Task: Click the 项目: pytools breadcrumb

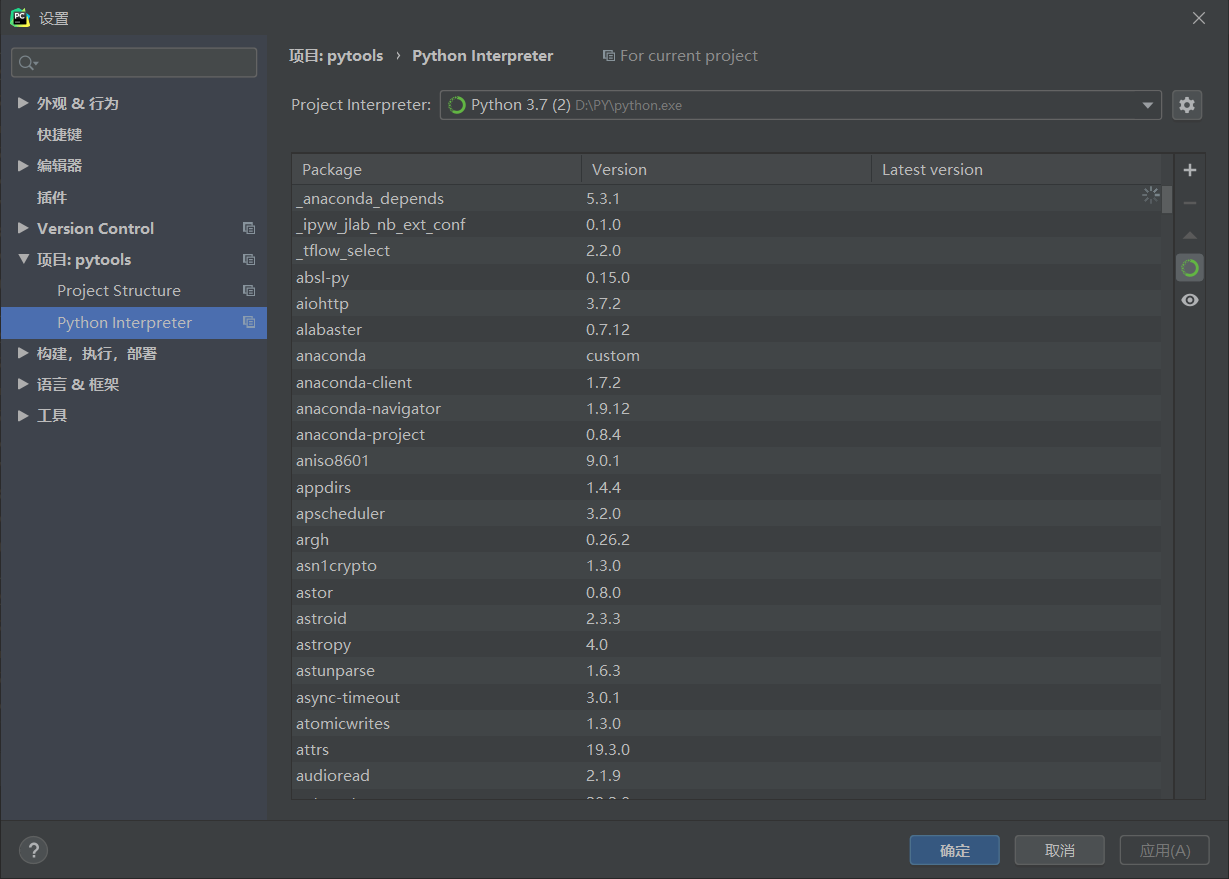Action: [x=336, y=56]
